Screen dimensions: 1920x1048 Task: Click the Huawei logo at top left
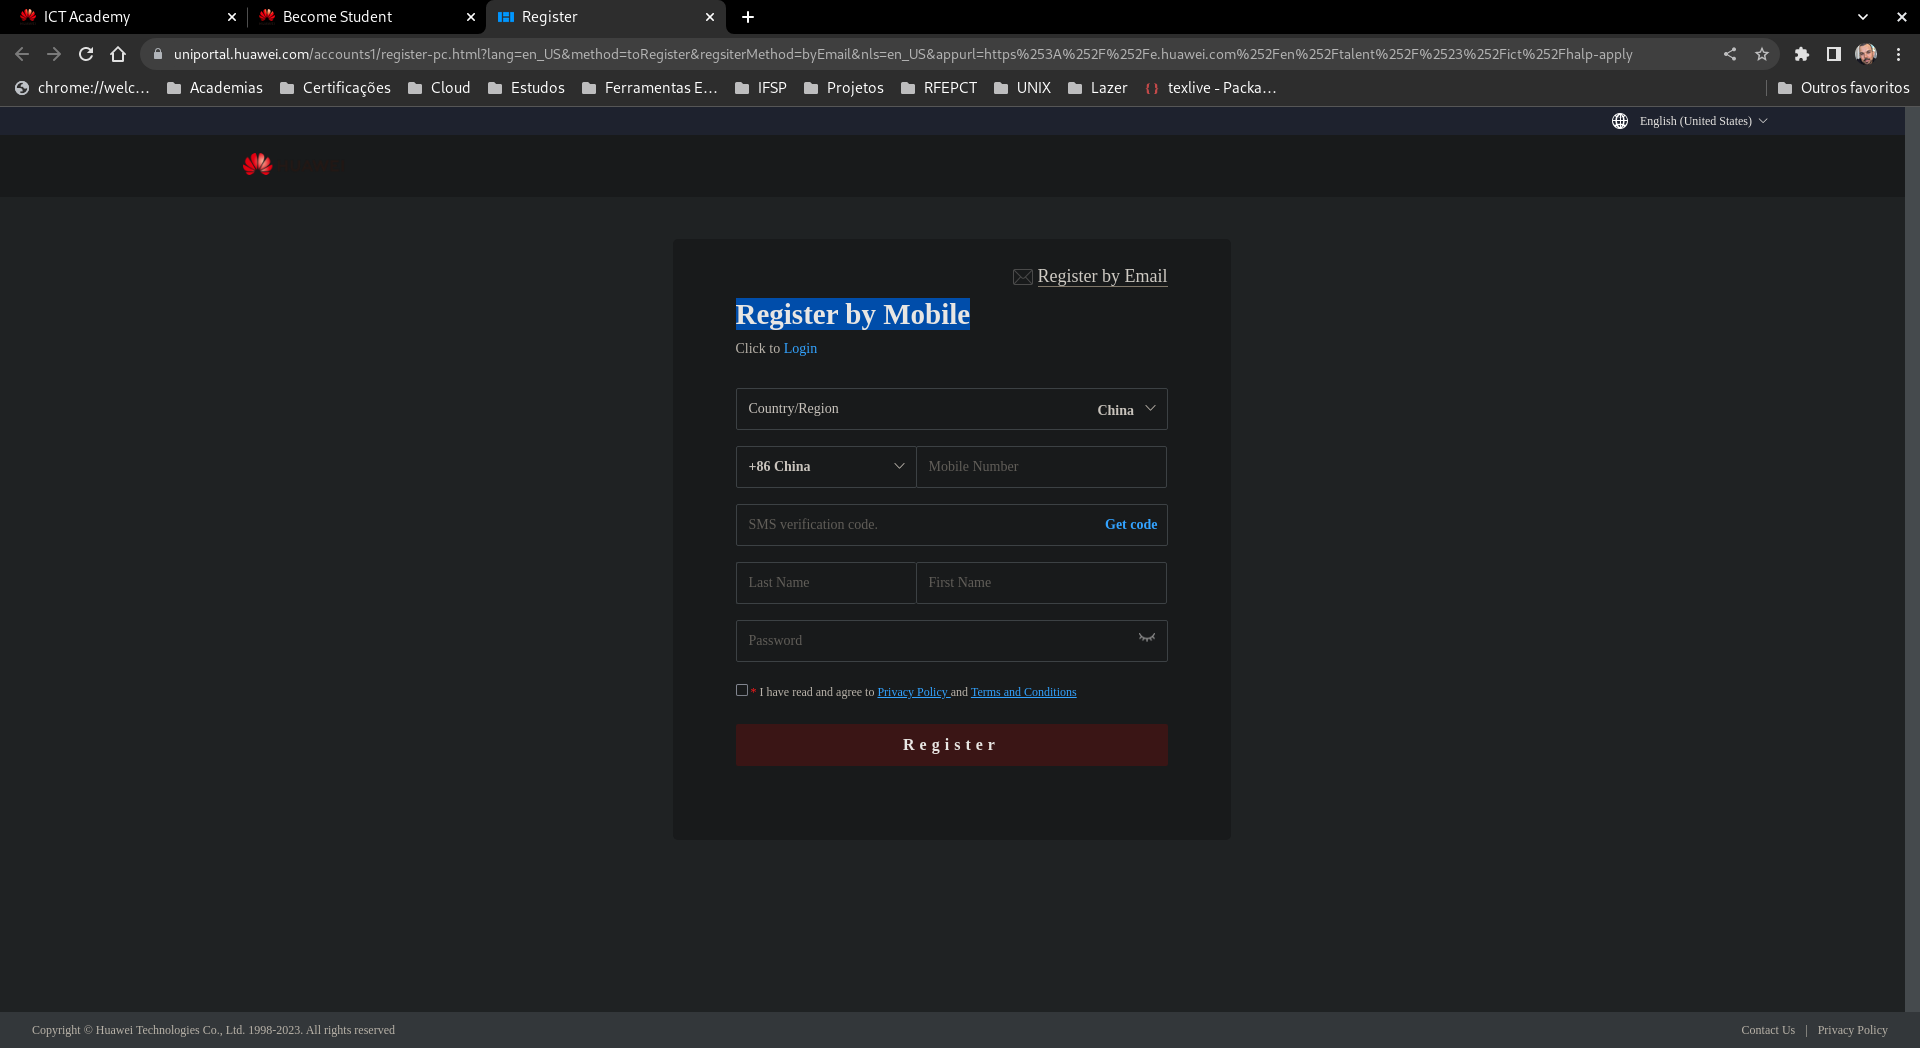pos(257,165)
